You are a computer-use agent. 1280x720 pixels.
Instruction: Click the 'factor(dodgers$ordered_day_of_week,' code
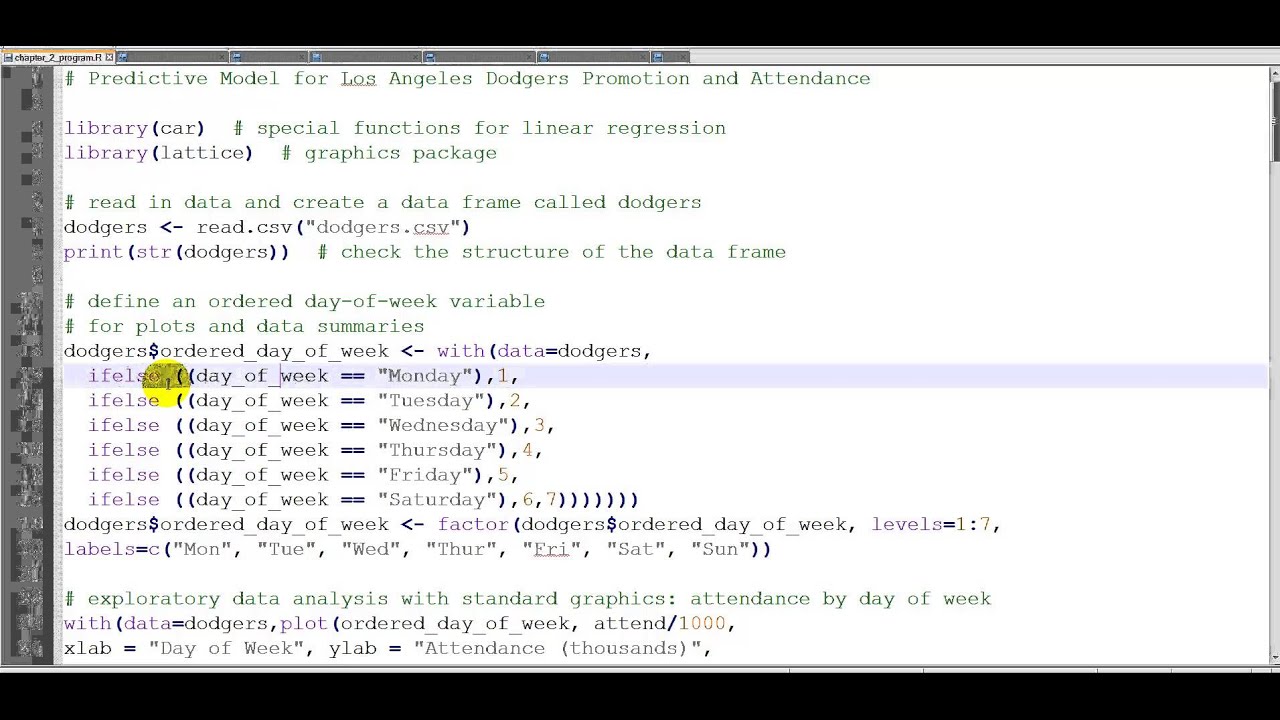pyautogui.click(x=647, y=524)
